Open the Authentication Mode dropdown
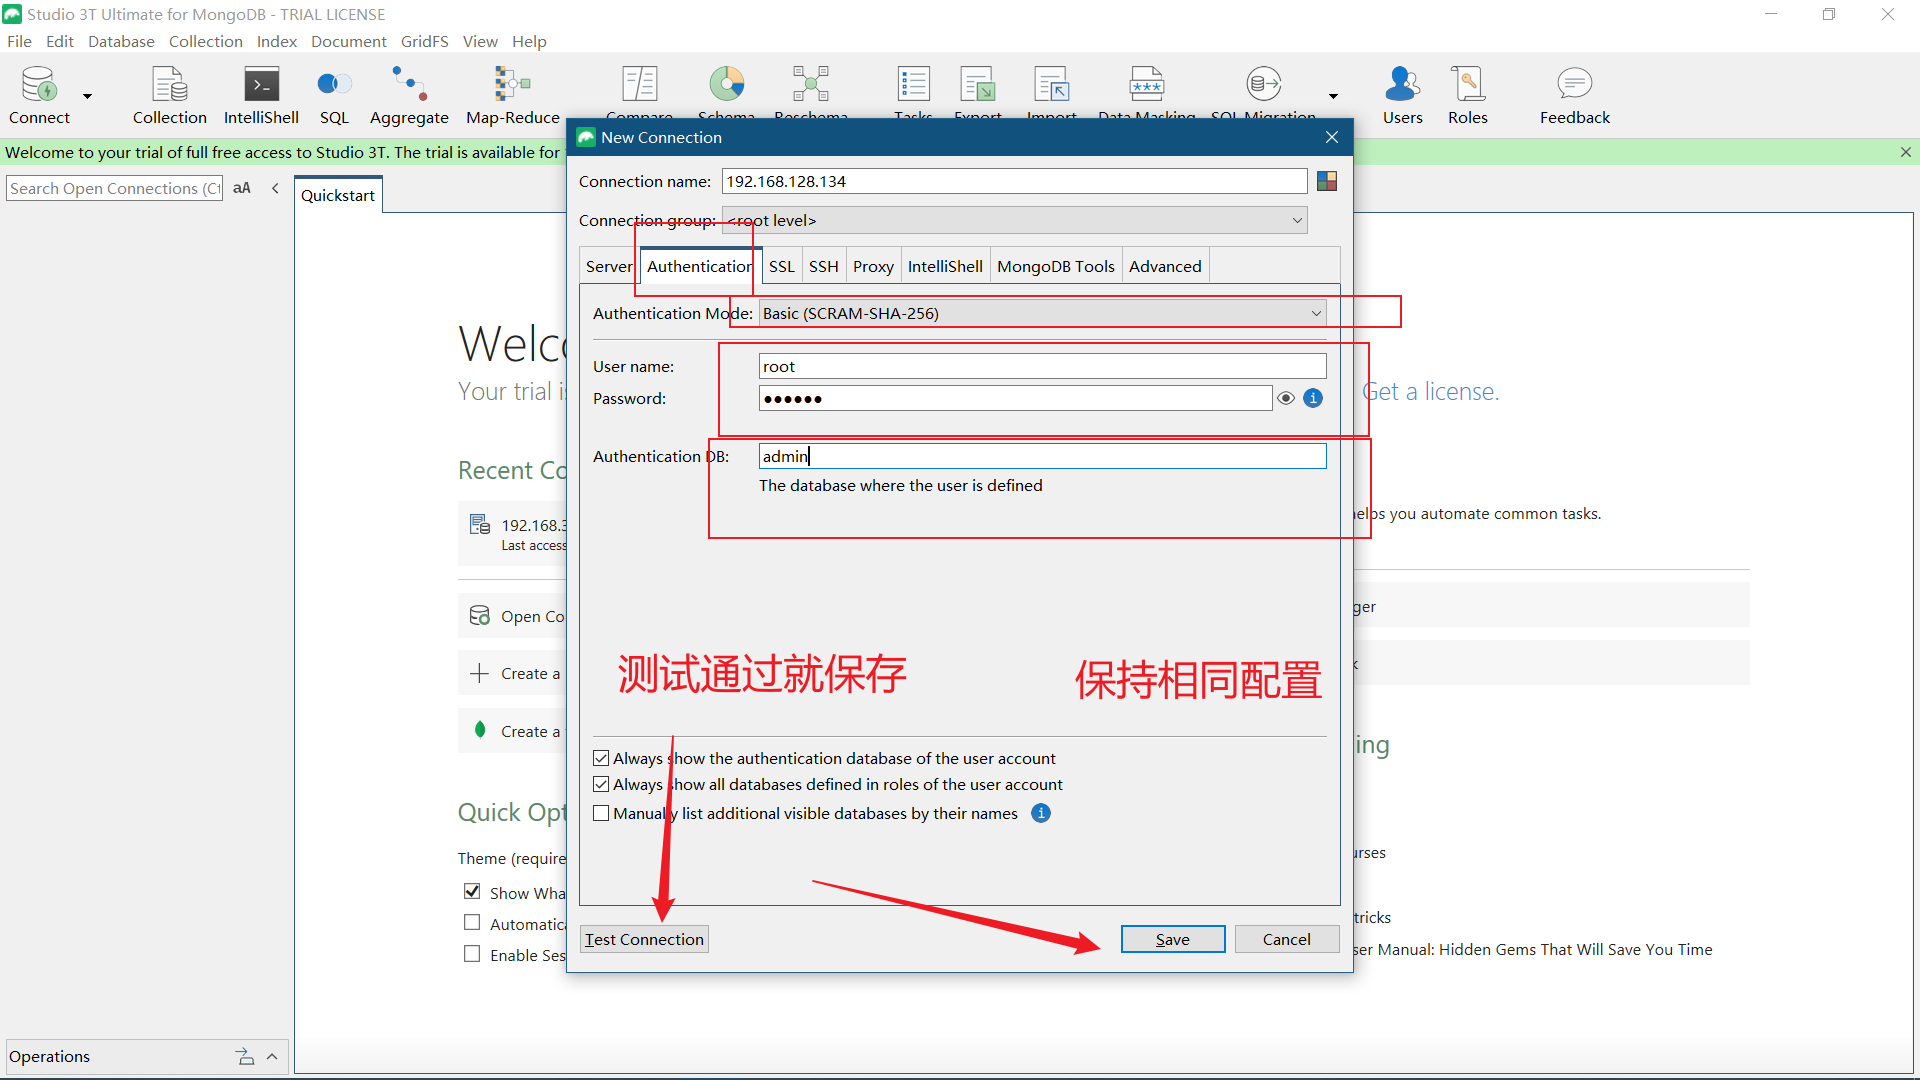This screenshot has width=1920, height=1080. (x=1042, y=313)
